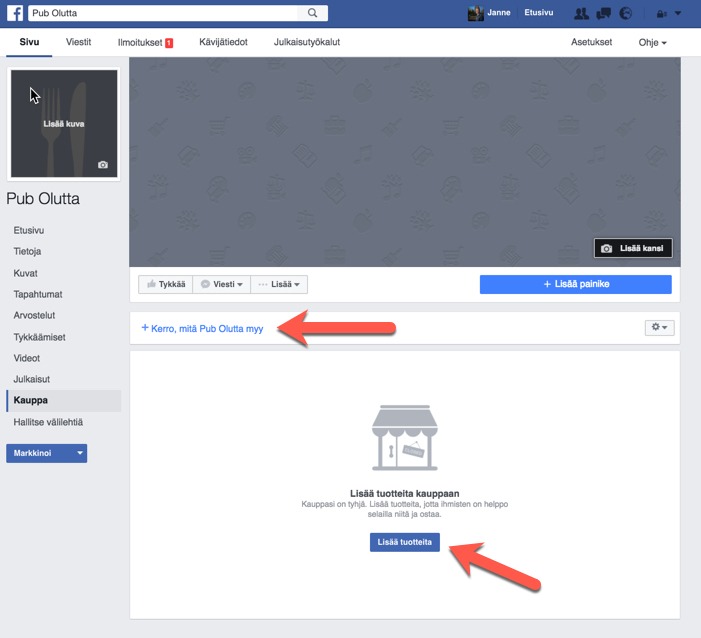Click the Lisää tuotteita kauppaan heading
The width and height of the screenshot is (701, 638).
(405, 494)
